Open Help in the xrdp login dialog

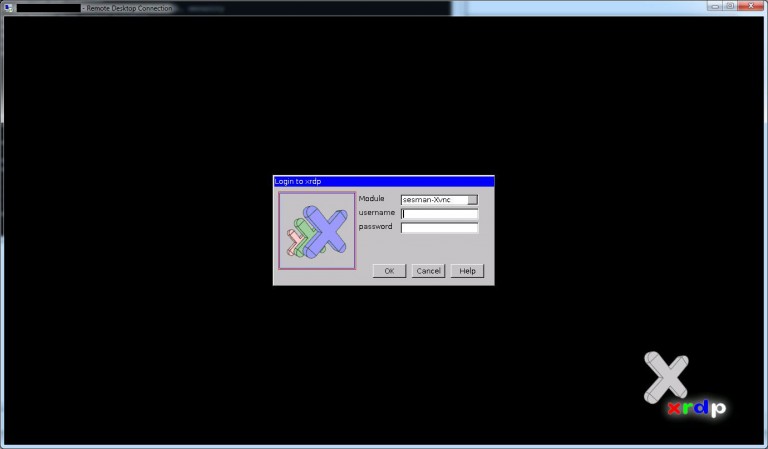coord(467,271)
